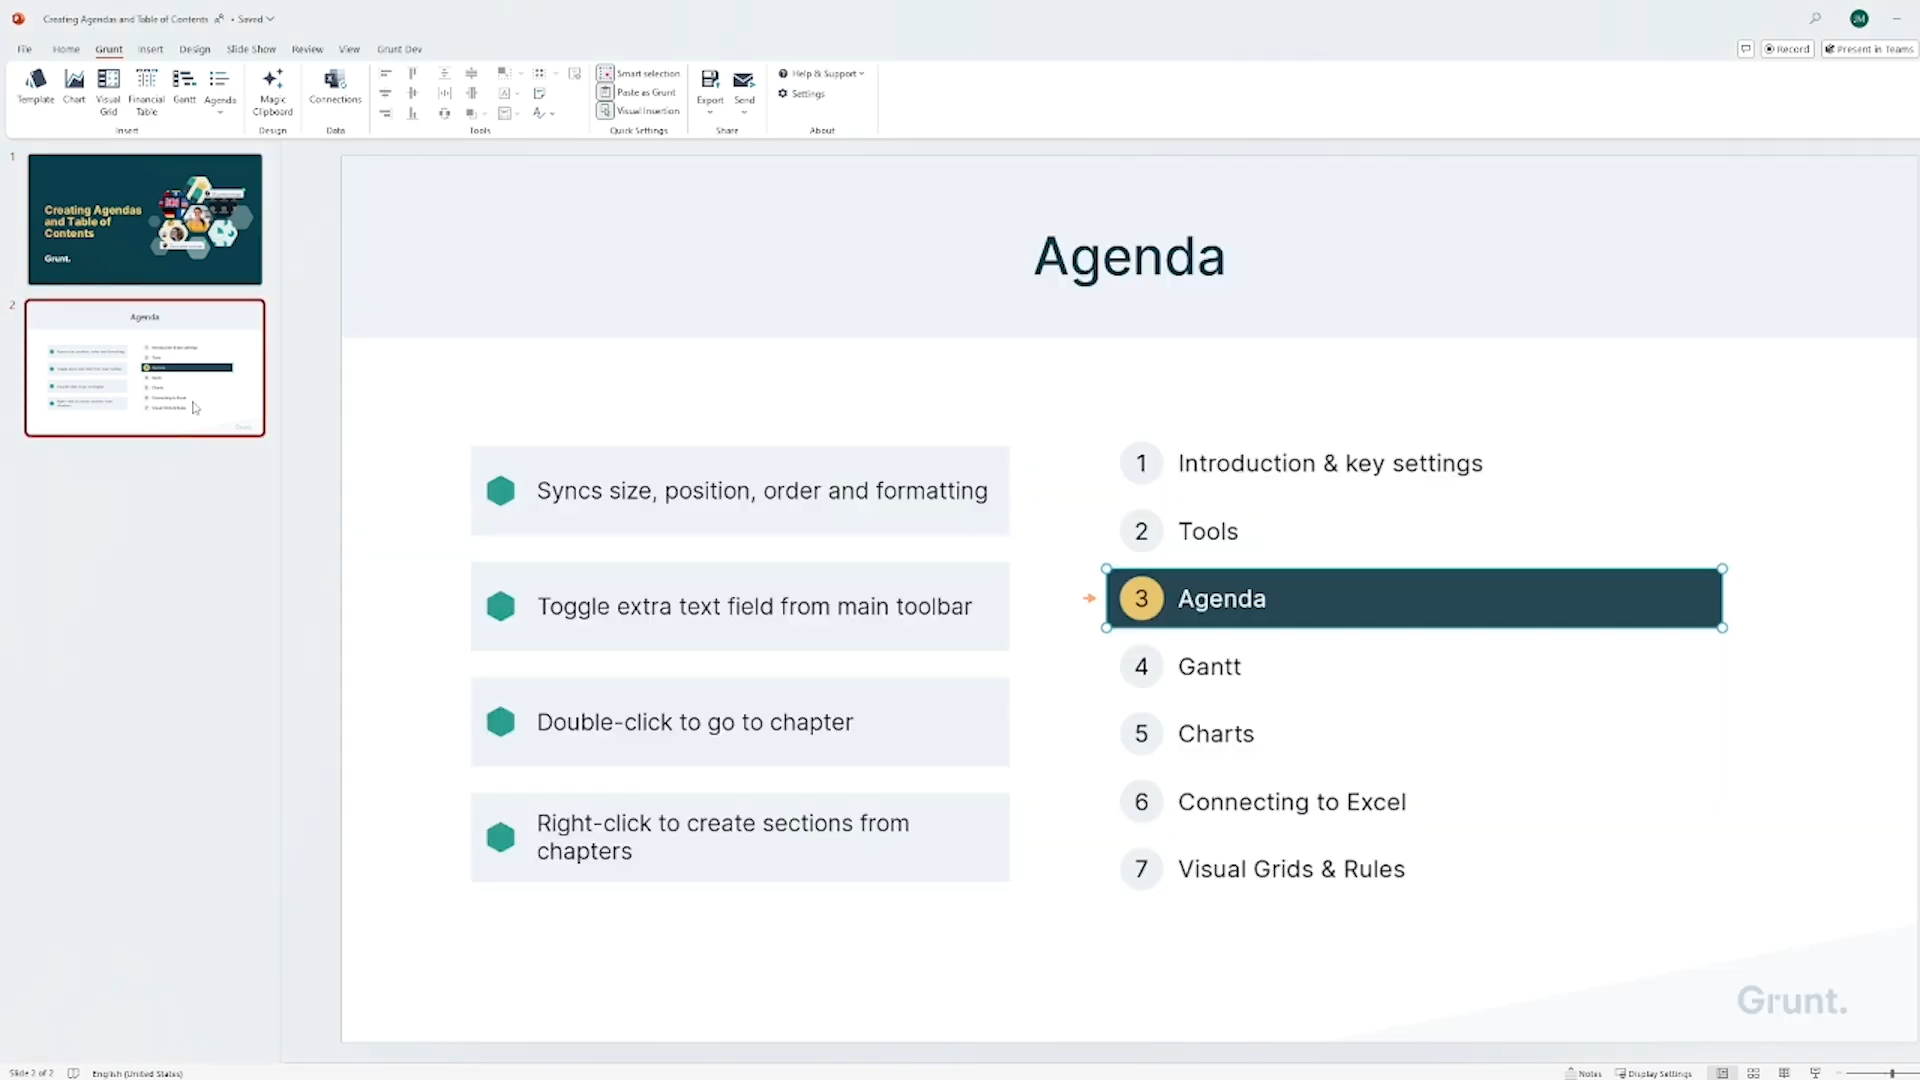Expand the text color tool dropdown arrow
The image size is (1920, 1080).
(x=552, y=114)
